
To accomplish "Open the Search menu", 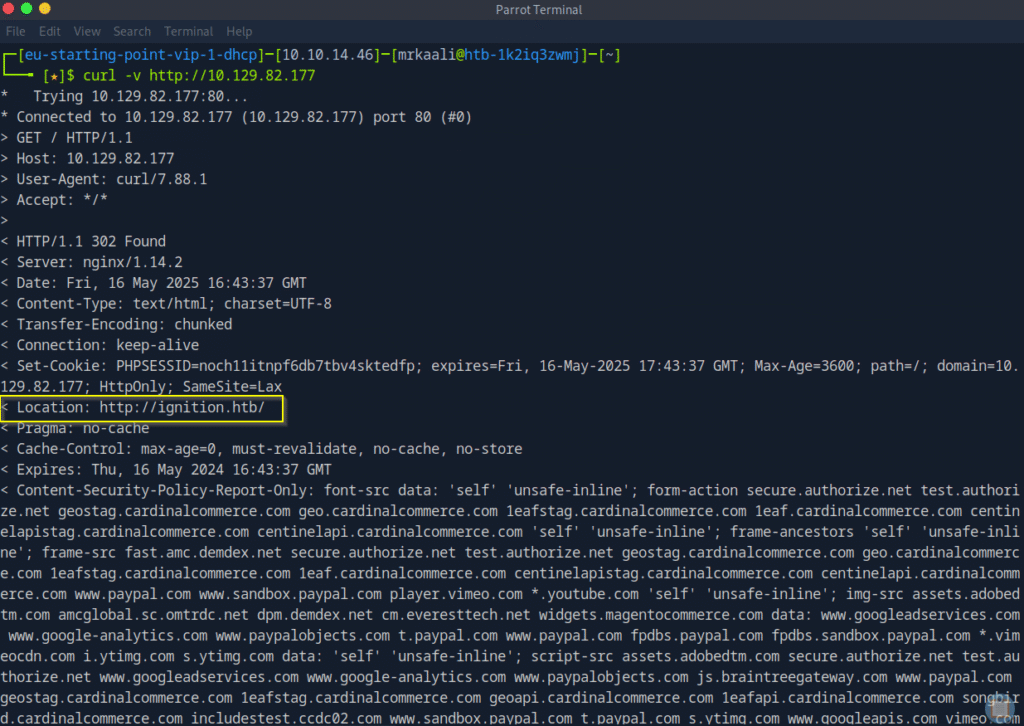I will click(x=132, y=32).
